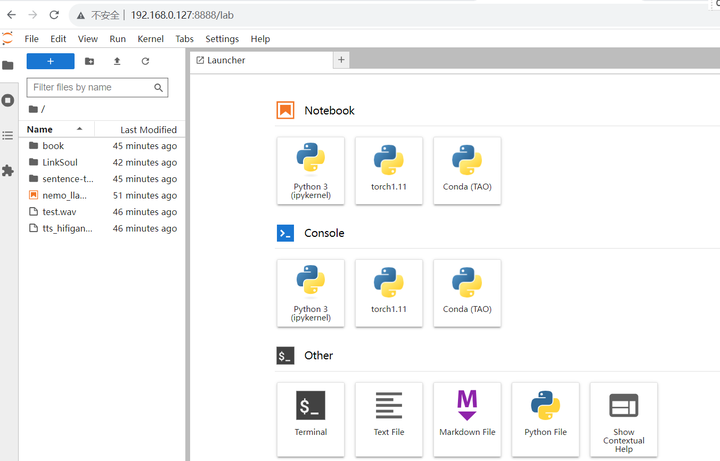Click the search magnifier in filter field

point(158,87)
